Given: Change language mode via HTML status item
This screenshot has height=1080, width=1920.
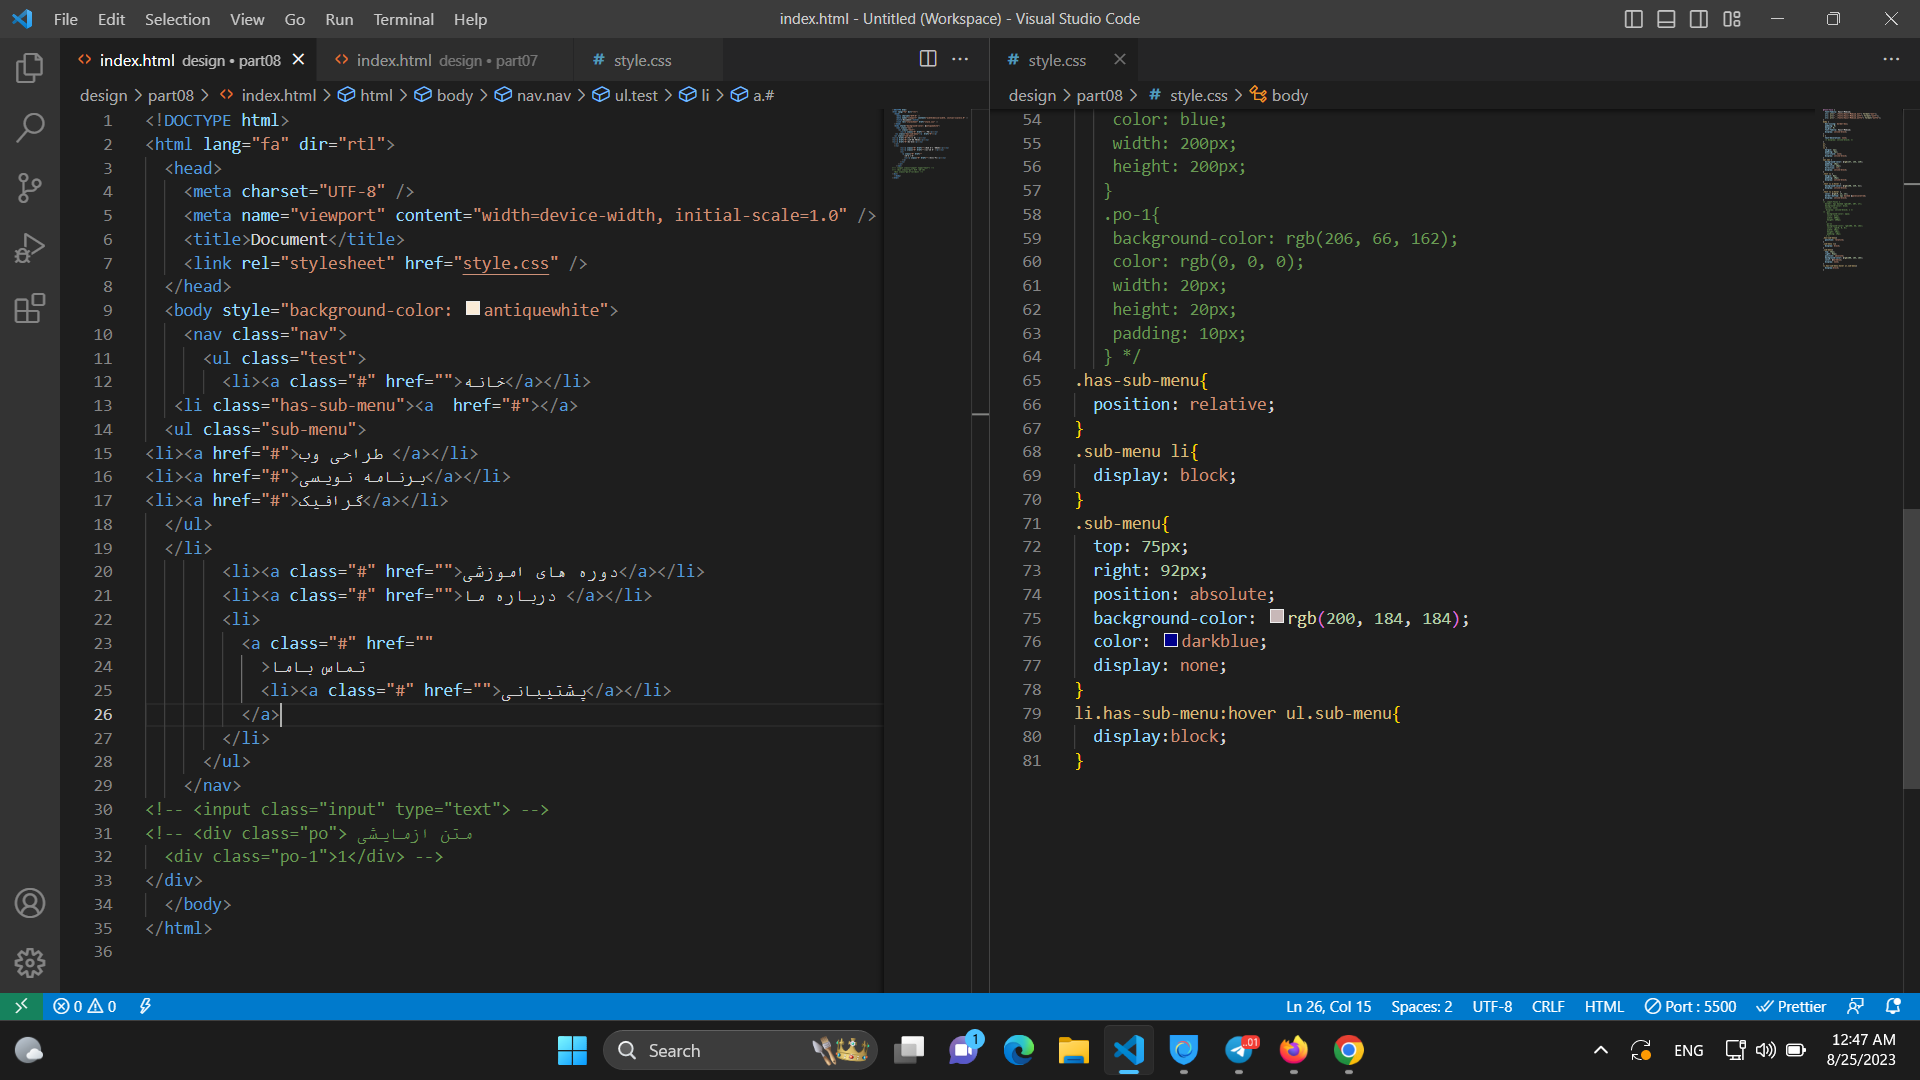Looking at the screenshot, I should click(1604, 1006).
